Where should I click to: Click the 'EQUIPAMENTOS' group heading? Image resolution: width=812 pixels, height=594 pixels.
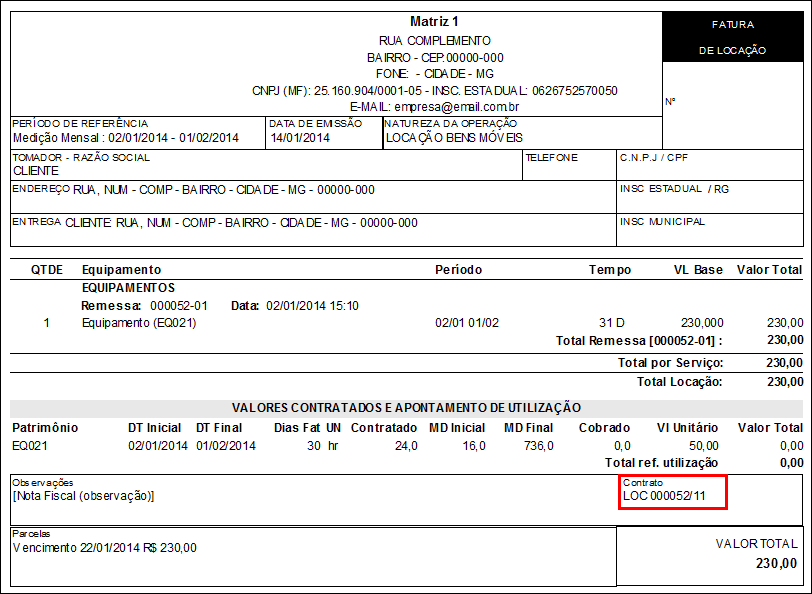pos(128,287)
